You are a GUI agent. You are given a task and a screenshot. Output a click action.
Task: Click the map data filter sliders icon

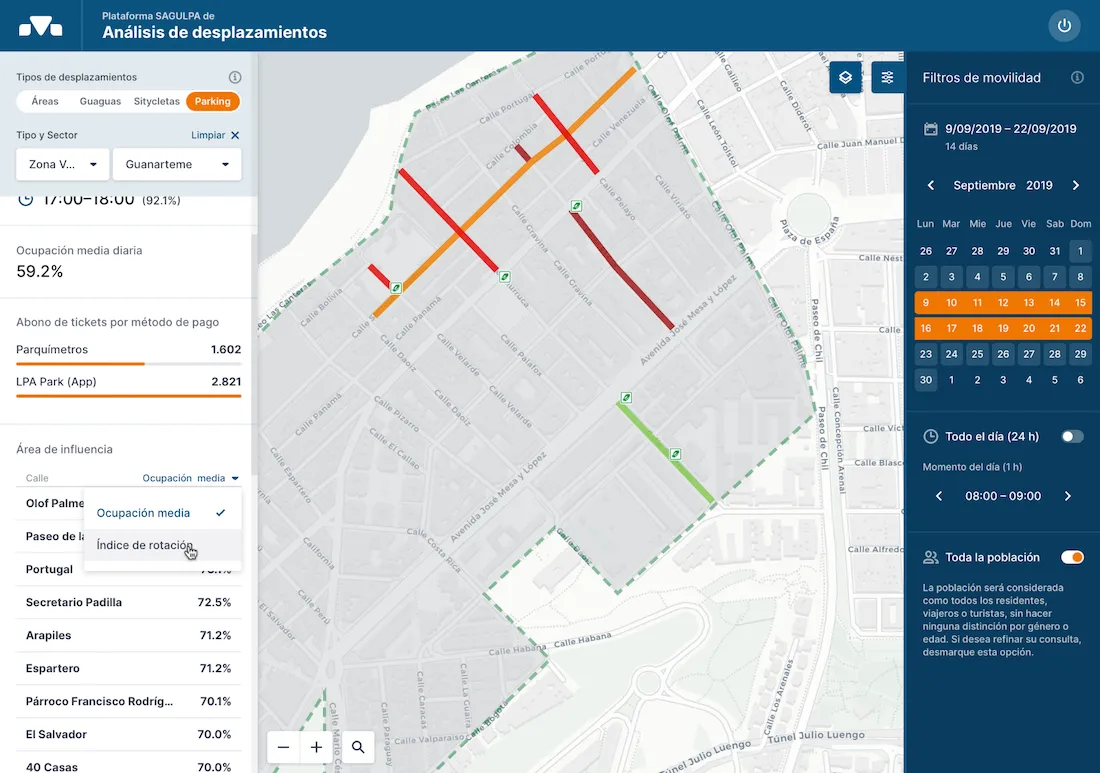[888, 76]
